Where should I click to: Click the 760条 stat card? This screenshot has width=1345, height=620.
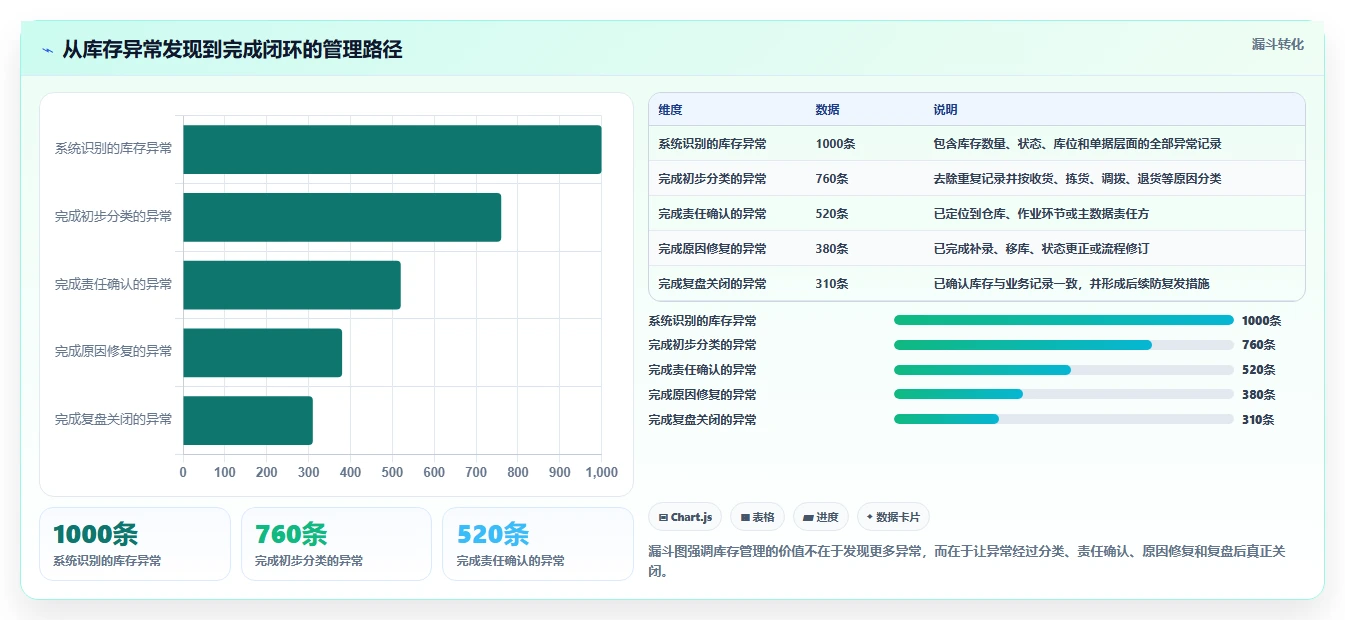336,544
